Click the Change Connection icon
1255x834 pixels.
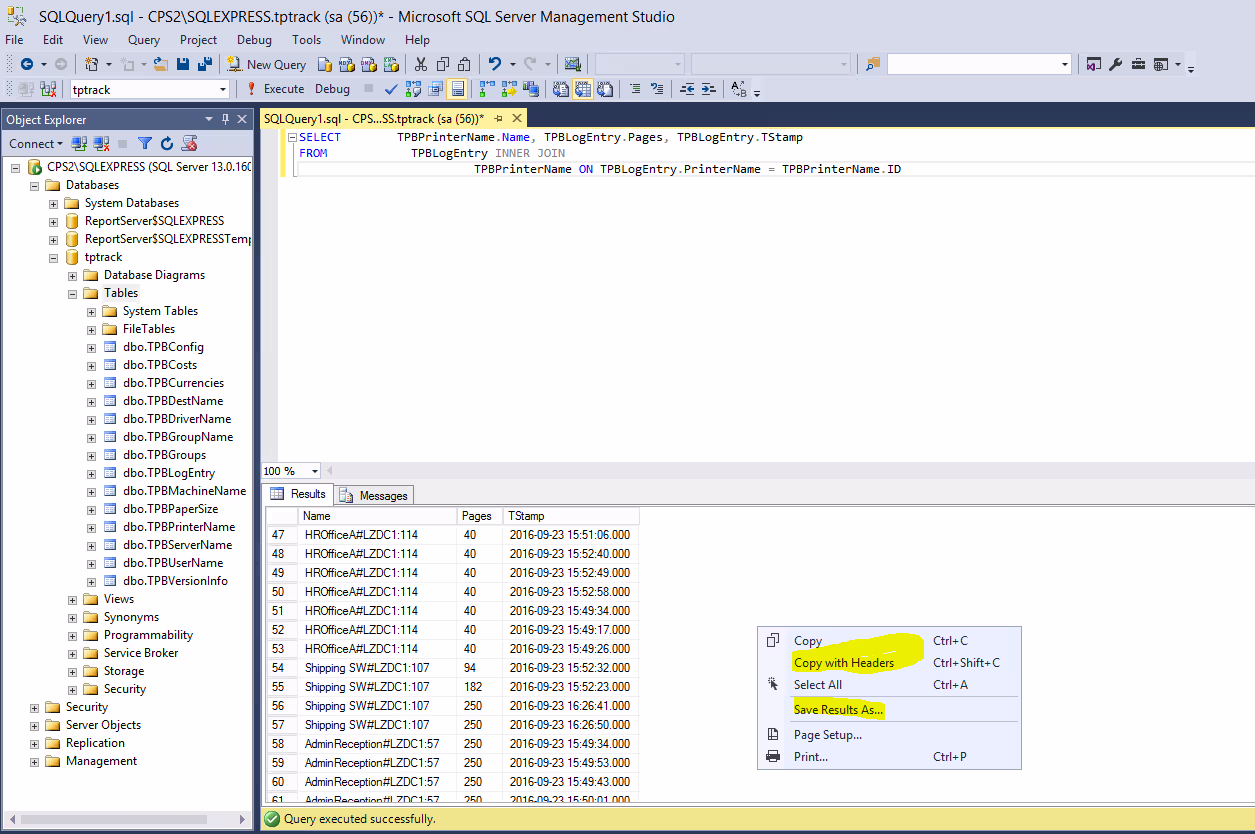point(47,89)
